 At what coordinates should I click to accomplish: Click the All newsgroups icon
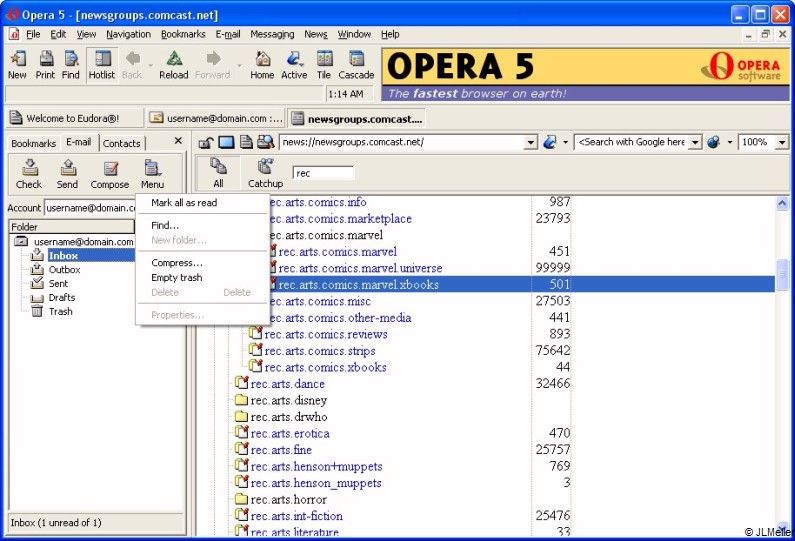219,173
